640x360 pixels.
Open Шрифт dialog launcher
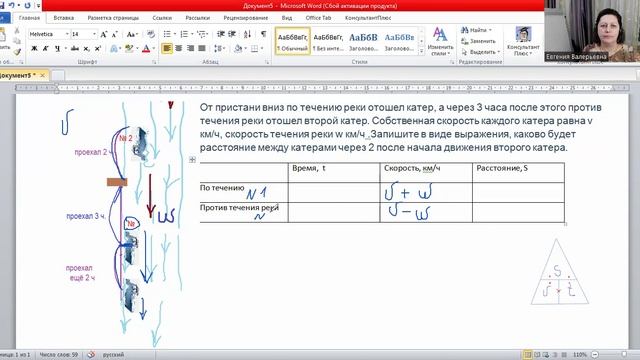154,62
